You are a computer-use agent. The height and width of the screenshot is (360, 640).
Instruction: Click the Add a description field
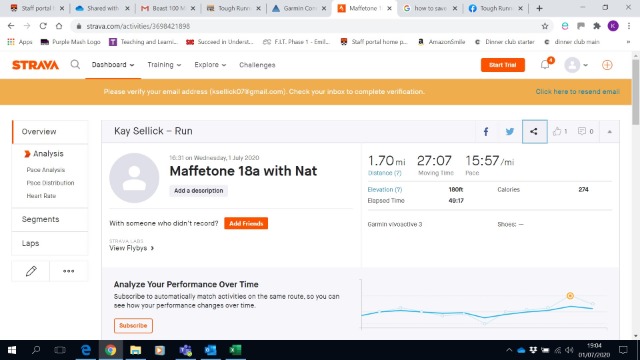click(198, 191)
